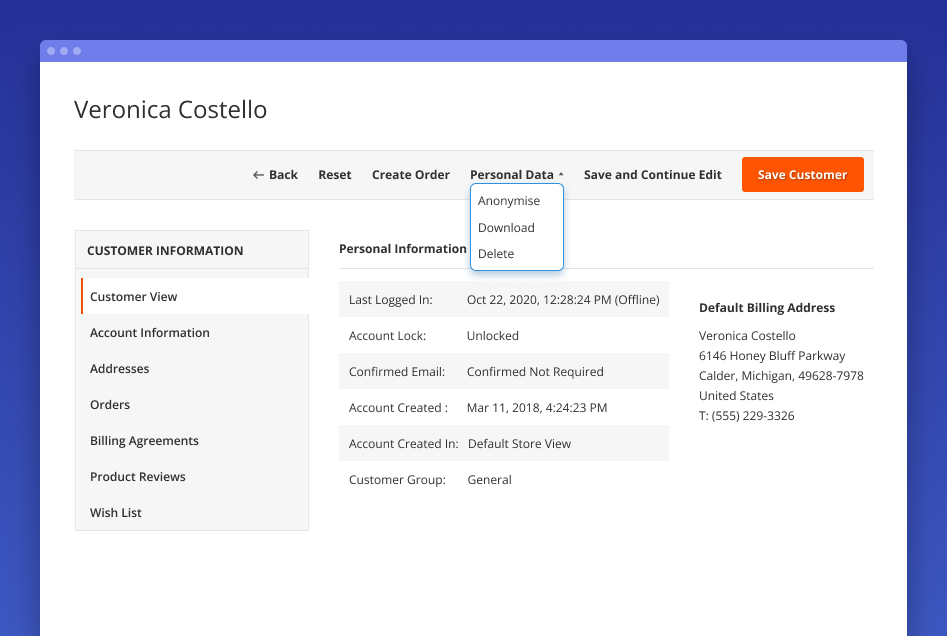
Task: Click the upward caret next to Personal Data
Action: 560,172
